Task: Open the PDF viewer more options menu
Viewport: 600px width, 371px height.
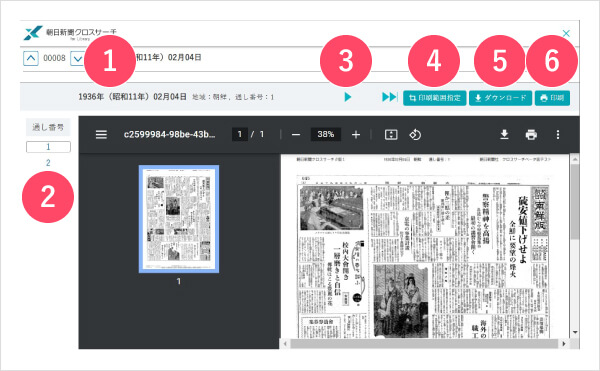Action: click(x=558, y=135)
